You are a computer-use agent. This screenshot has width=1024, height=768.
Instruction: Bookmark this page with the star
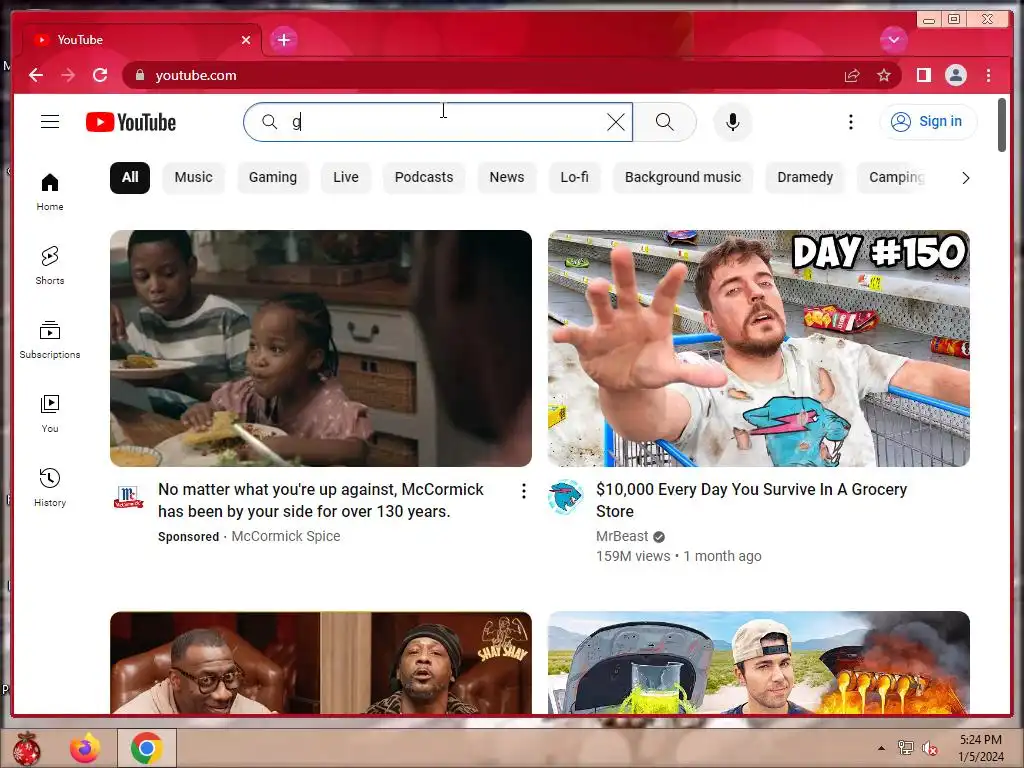point(884,75)
